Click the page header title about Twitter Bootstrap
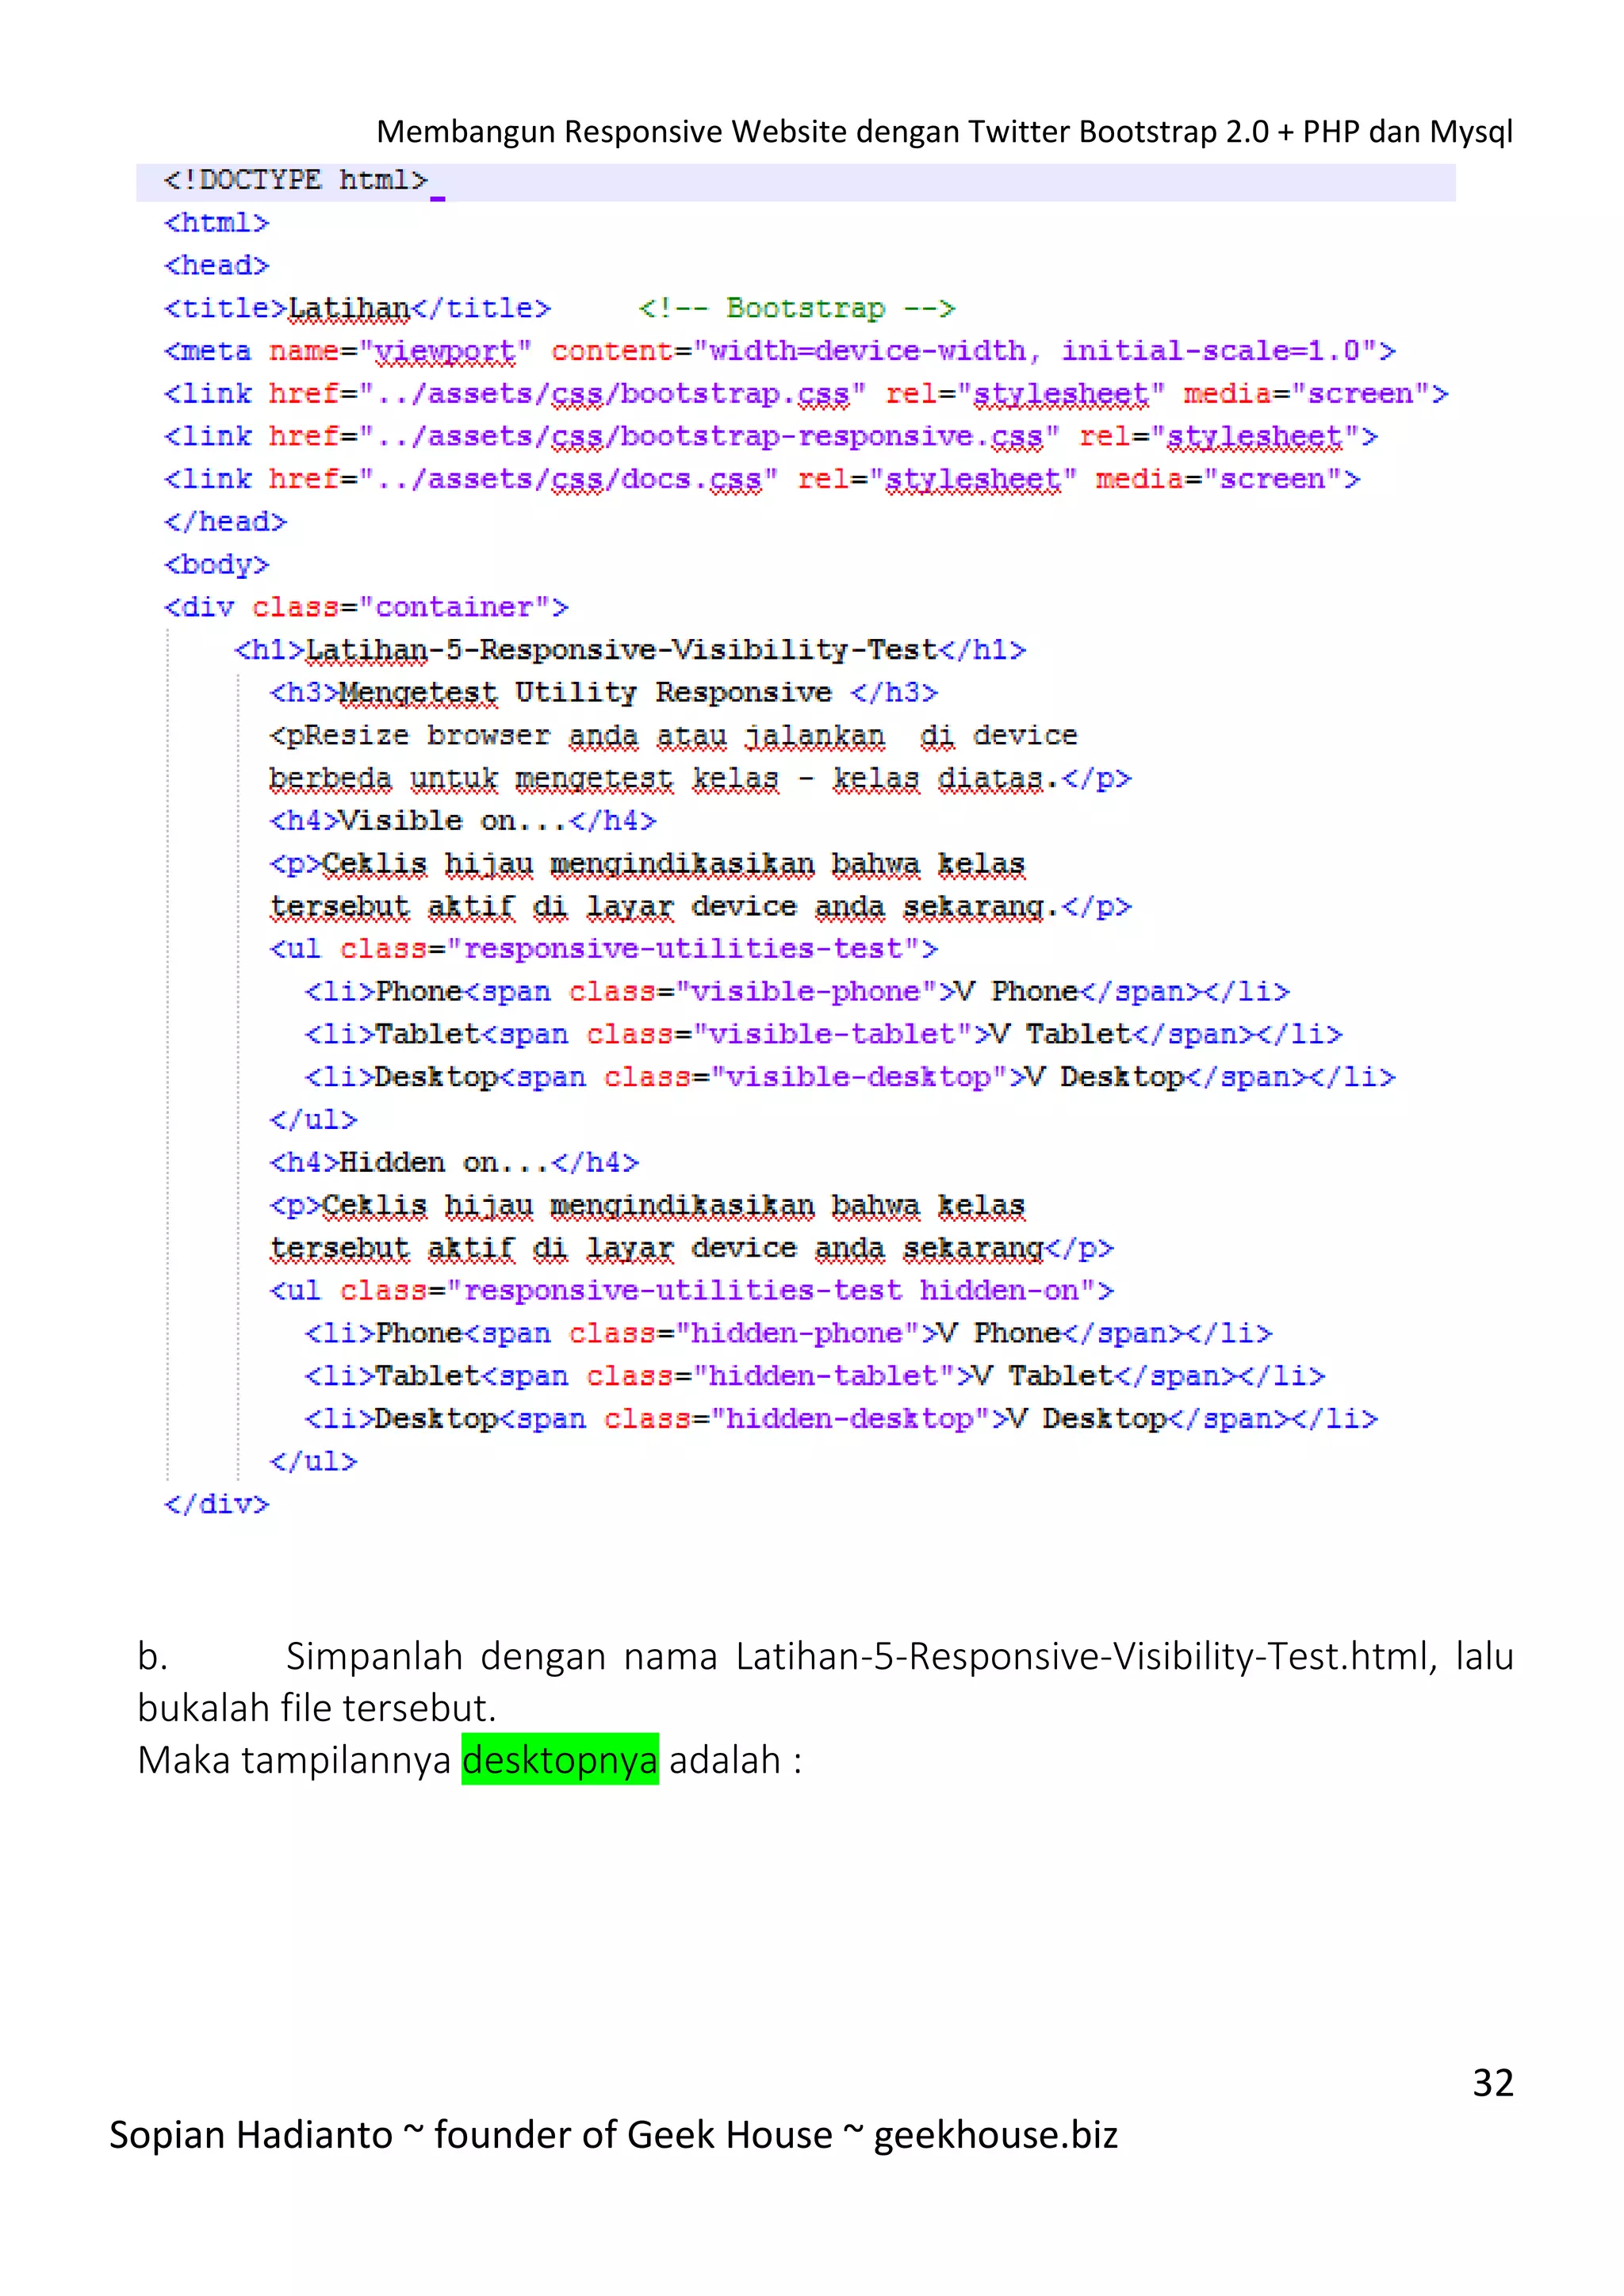The image size is (1624, 2296). [x=944, y=131]
